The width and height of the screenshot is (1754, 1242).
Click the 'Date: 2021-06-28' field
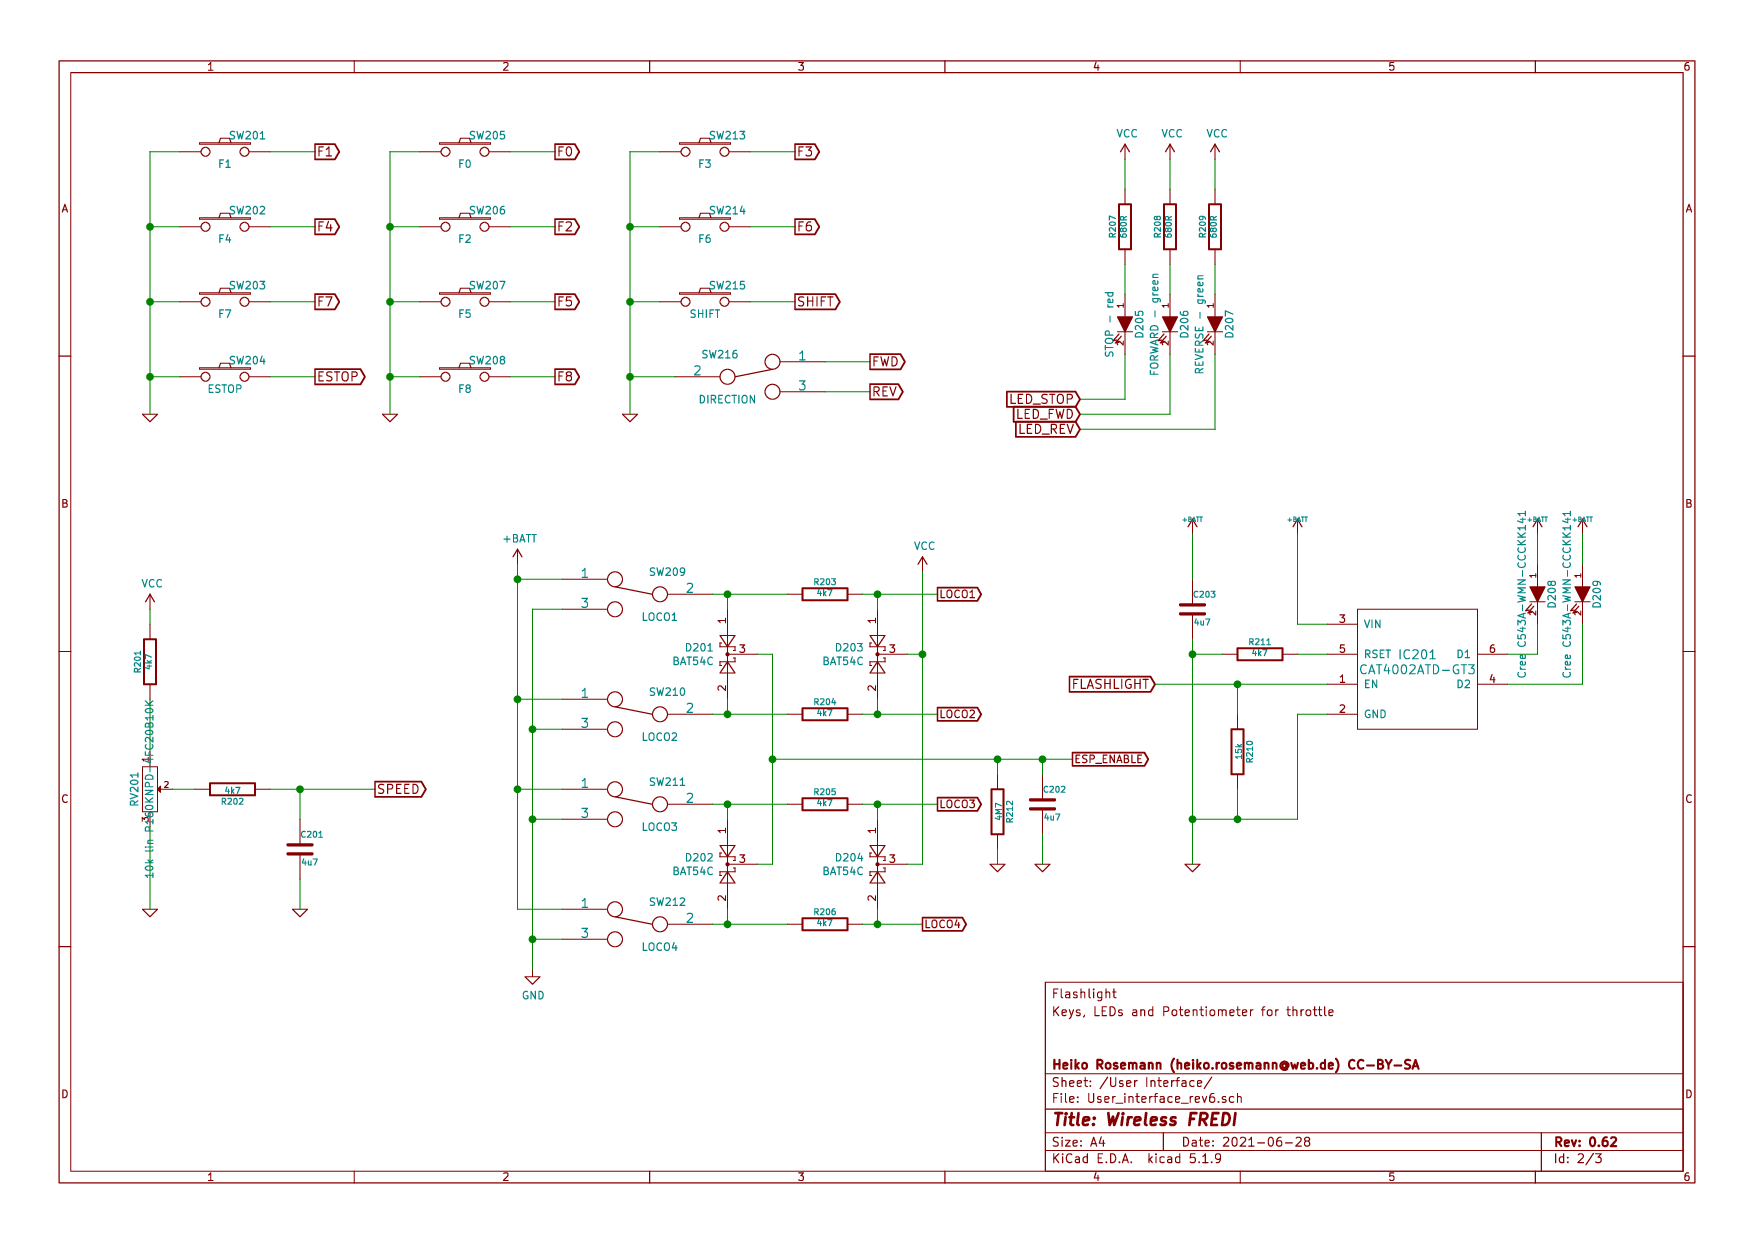point(1246,1142)
